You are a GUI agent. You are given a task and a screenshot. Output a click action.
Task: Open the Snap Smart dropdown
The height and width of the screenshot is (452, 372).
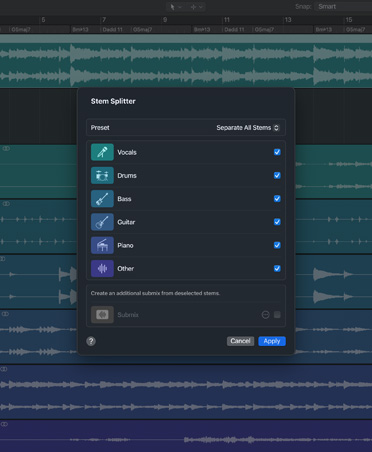point(343,6)
